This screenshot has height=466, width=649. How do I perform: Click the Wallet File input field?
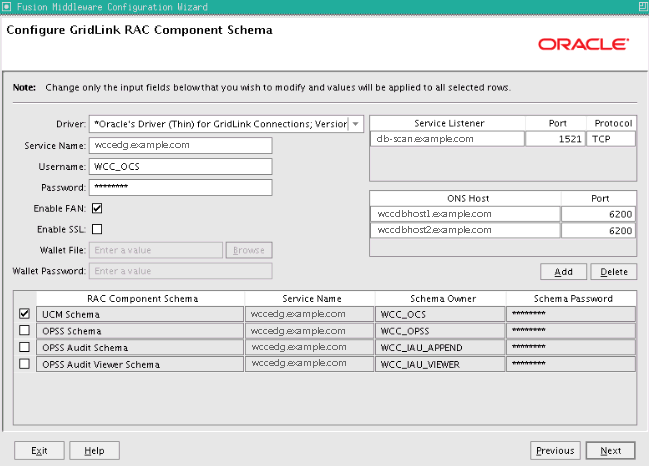coord(156,250)
